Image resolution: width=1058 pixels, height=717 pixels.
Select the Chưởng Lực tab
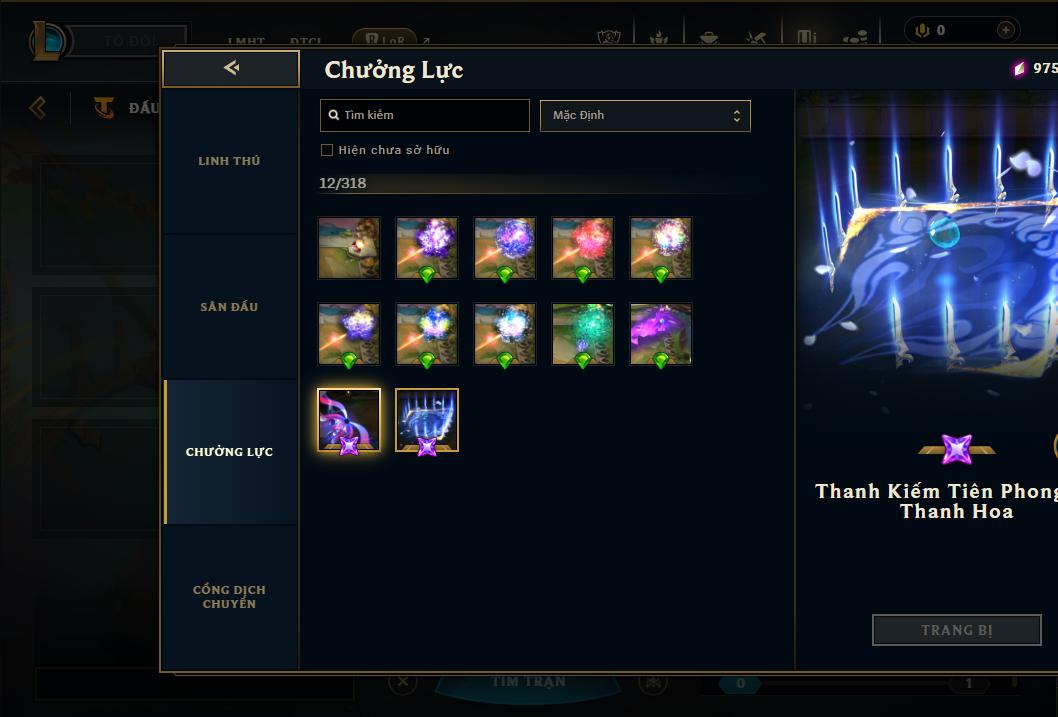(229, 452)
